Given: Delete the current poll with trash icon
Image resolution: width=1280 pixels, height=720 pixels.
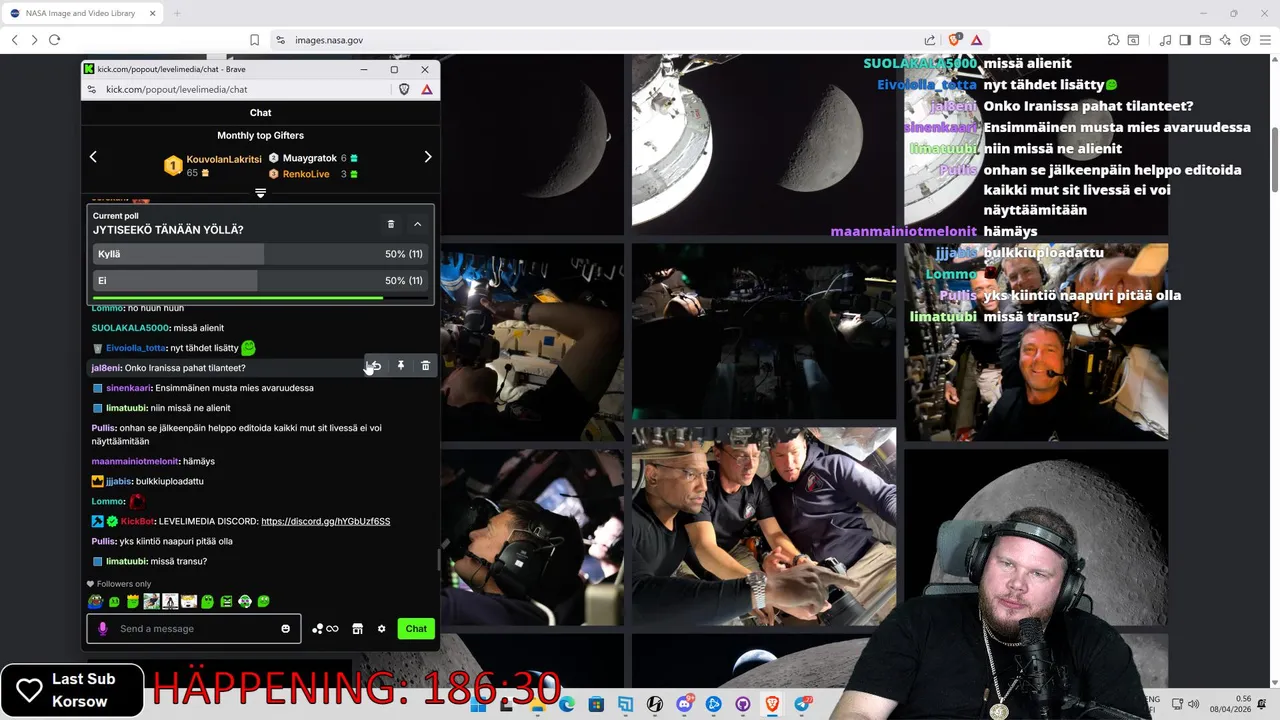Looking at the screenshot, I should [x=391, y=224].
